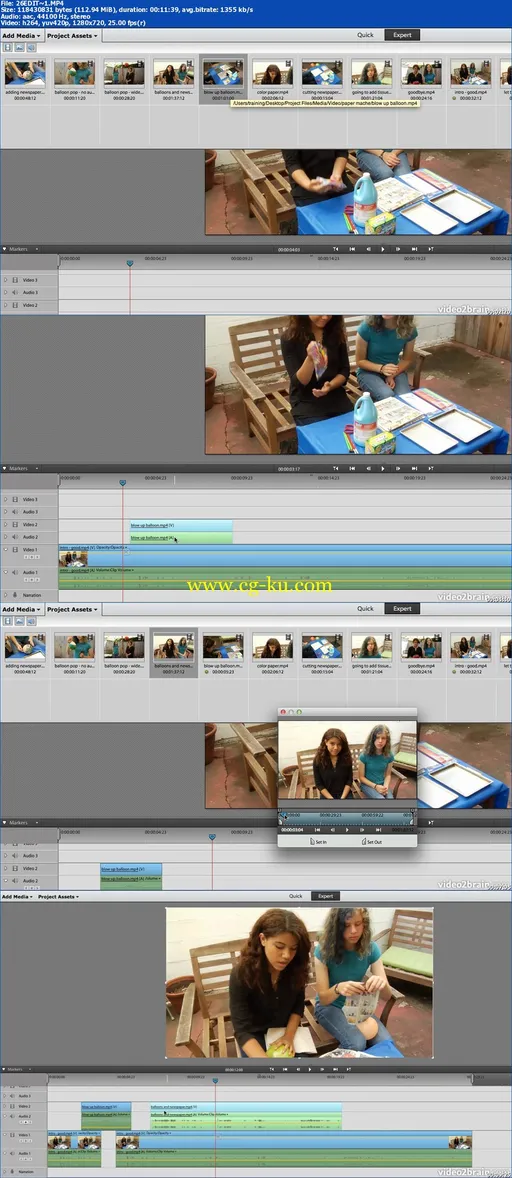Go to clip start in floating preview window

pos(318,829)
